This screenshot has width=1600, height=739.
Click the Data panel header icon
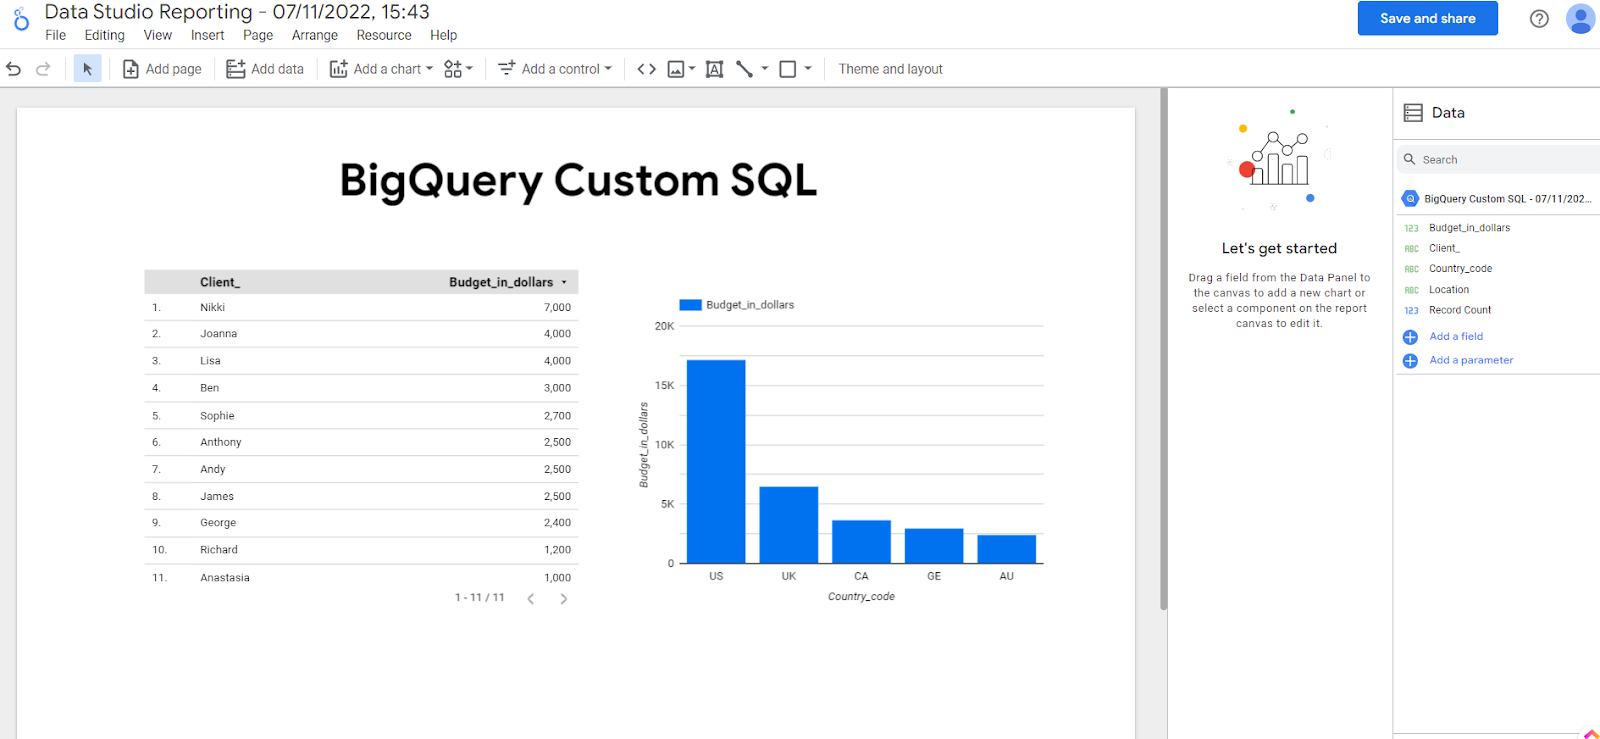coord(1413,113)
